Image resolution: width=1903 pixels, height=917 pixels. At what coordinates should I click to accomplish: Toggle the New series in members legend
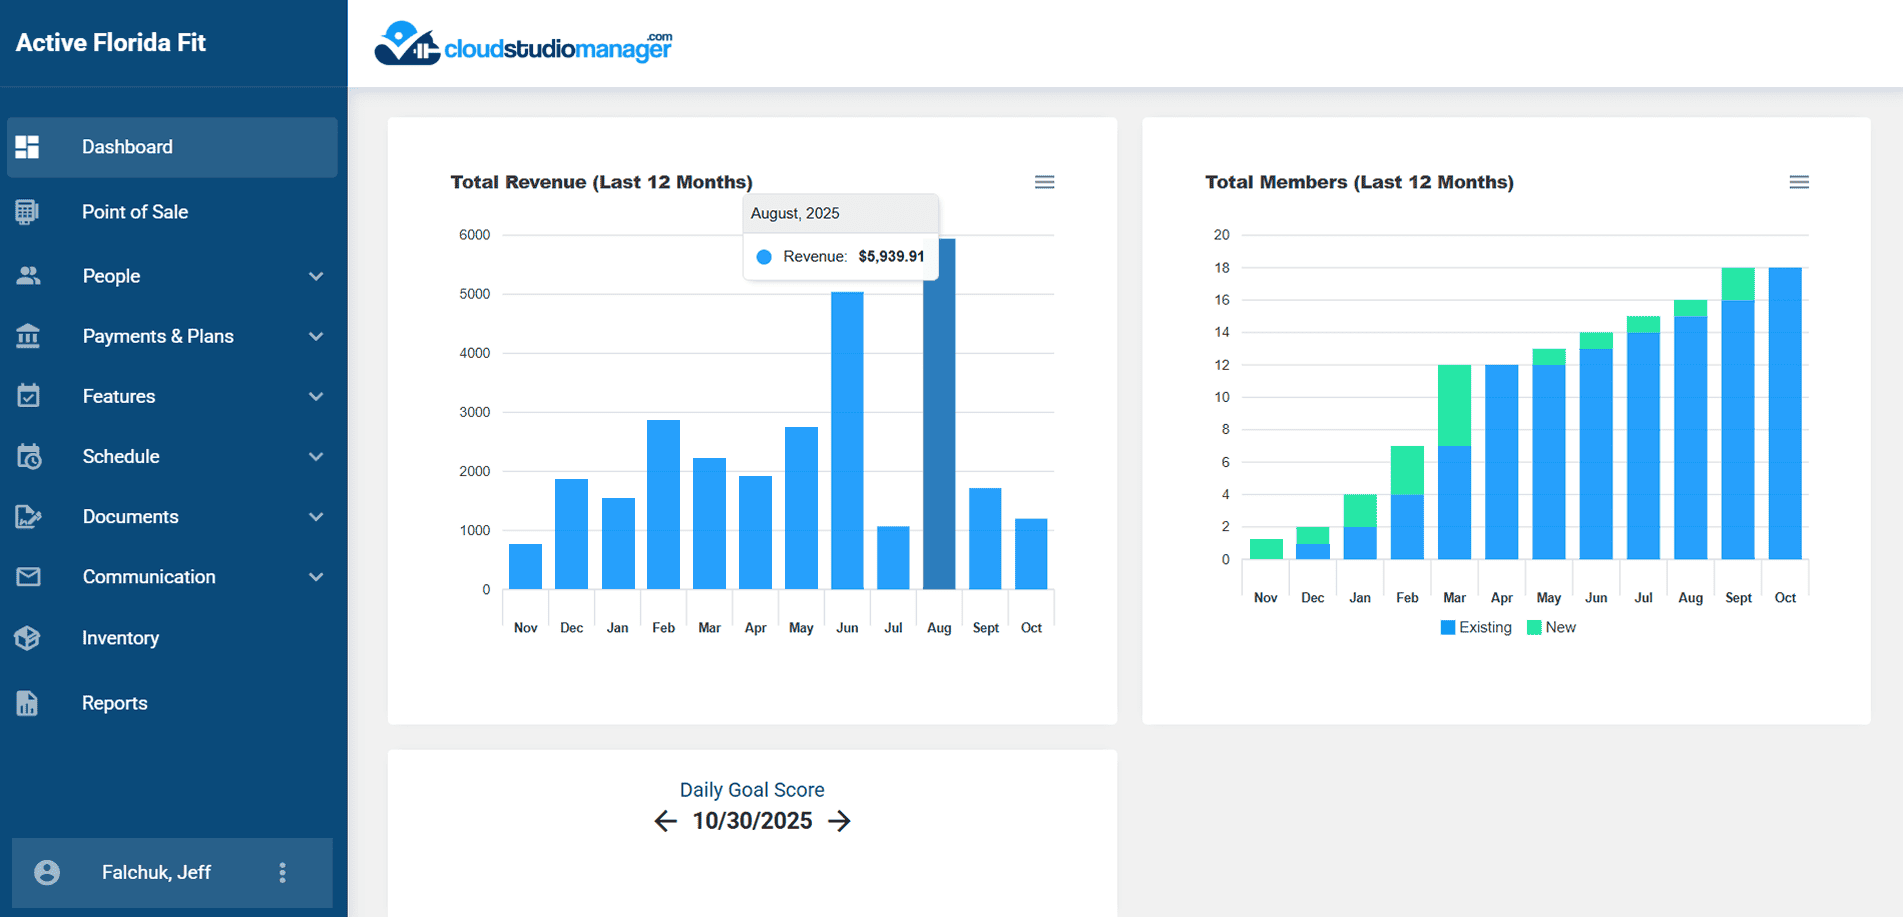(1552, 627)
